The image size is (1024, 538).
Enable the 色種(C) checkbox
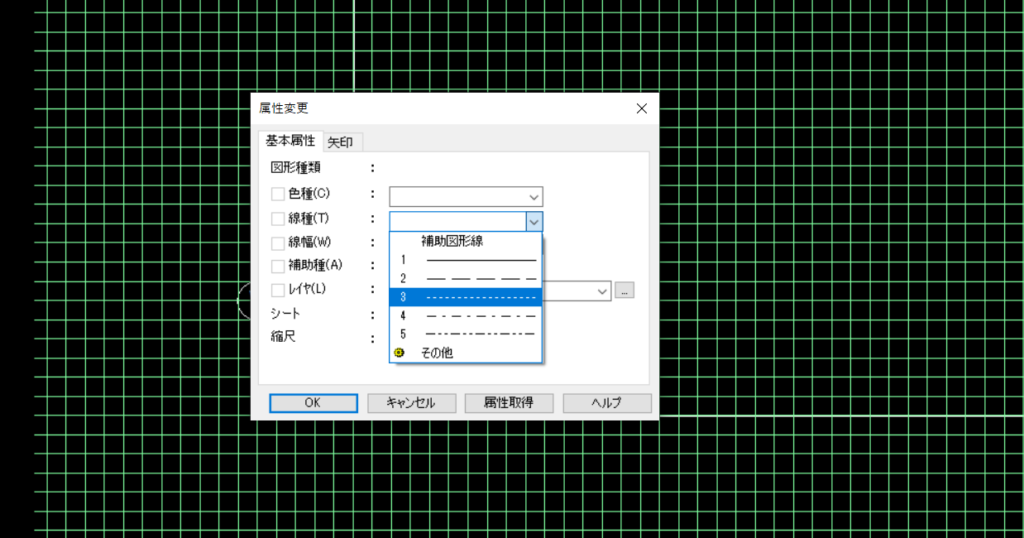pos(278,194)
